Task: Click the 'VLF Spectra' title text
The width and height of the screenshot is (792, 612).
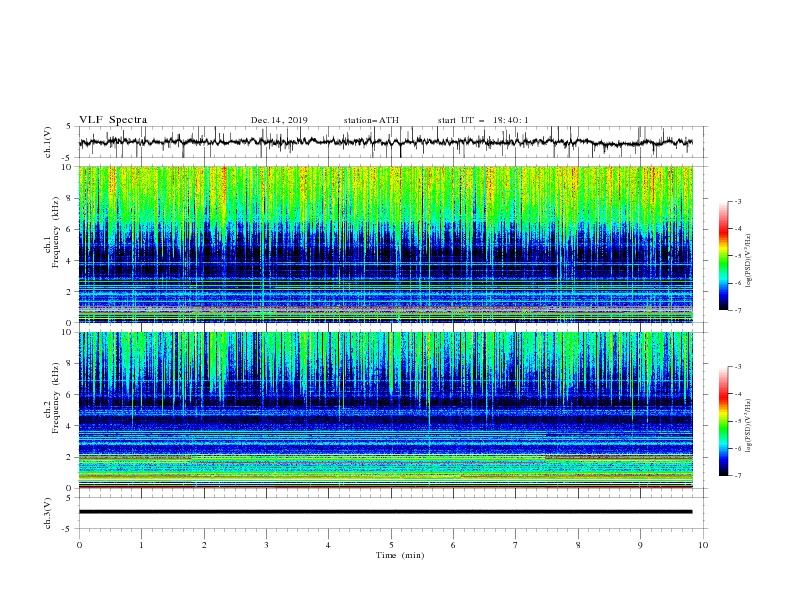Action: coord(113,120)
